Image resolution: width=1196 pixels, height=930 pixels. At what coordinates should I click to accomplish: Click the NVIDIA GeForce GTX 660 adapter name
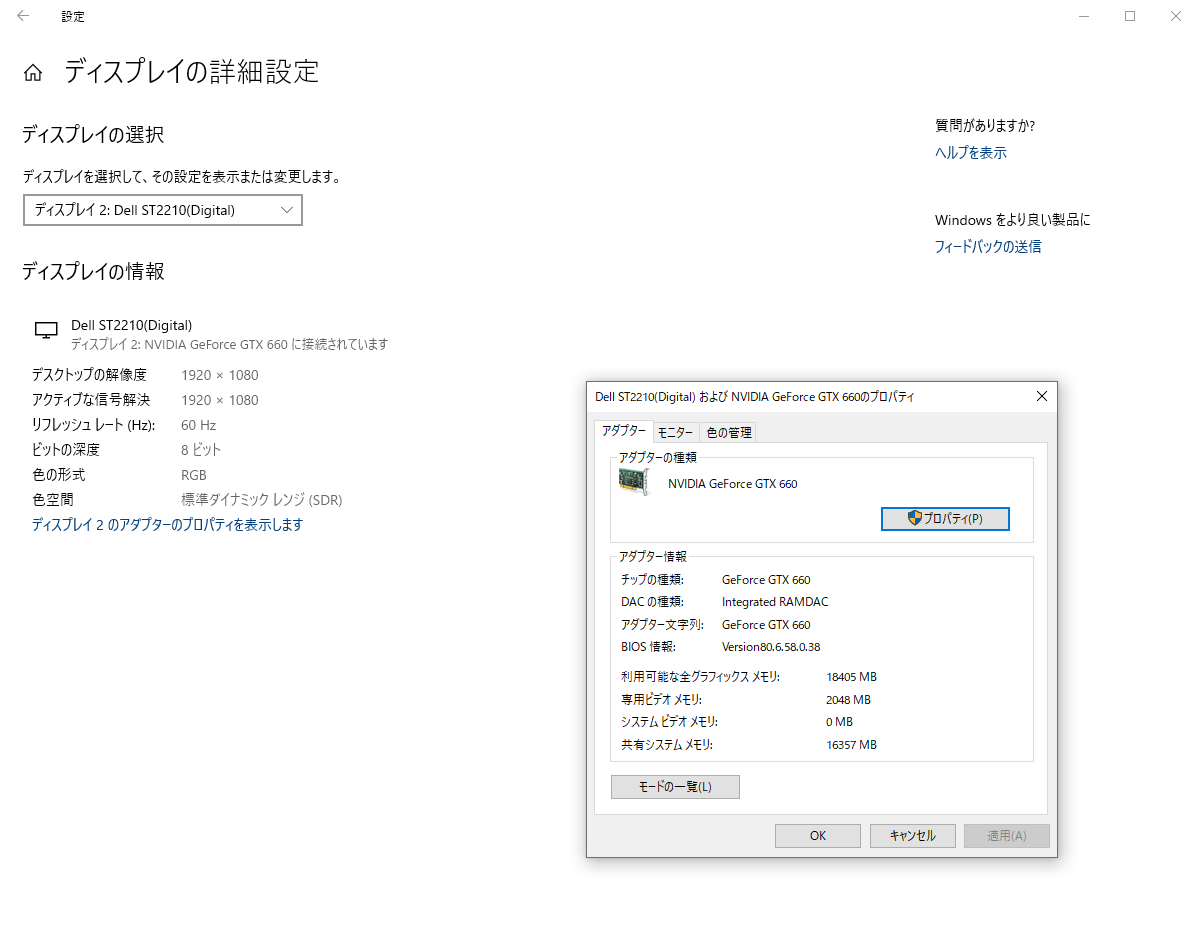(732, 484)
